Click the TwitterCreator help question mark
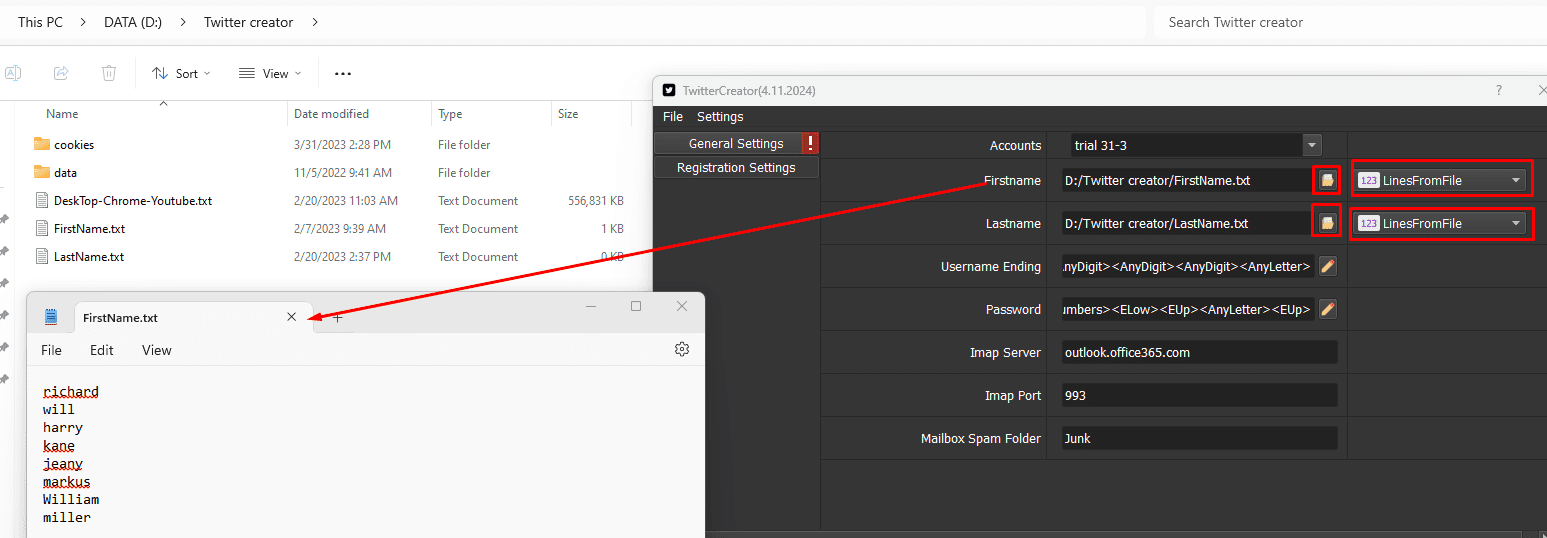Screen dimensions: 1547x538 pos(1498,90)
